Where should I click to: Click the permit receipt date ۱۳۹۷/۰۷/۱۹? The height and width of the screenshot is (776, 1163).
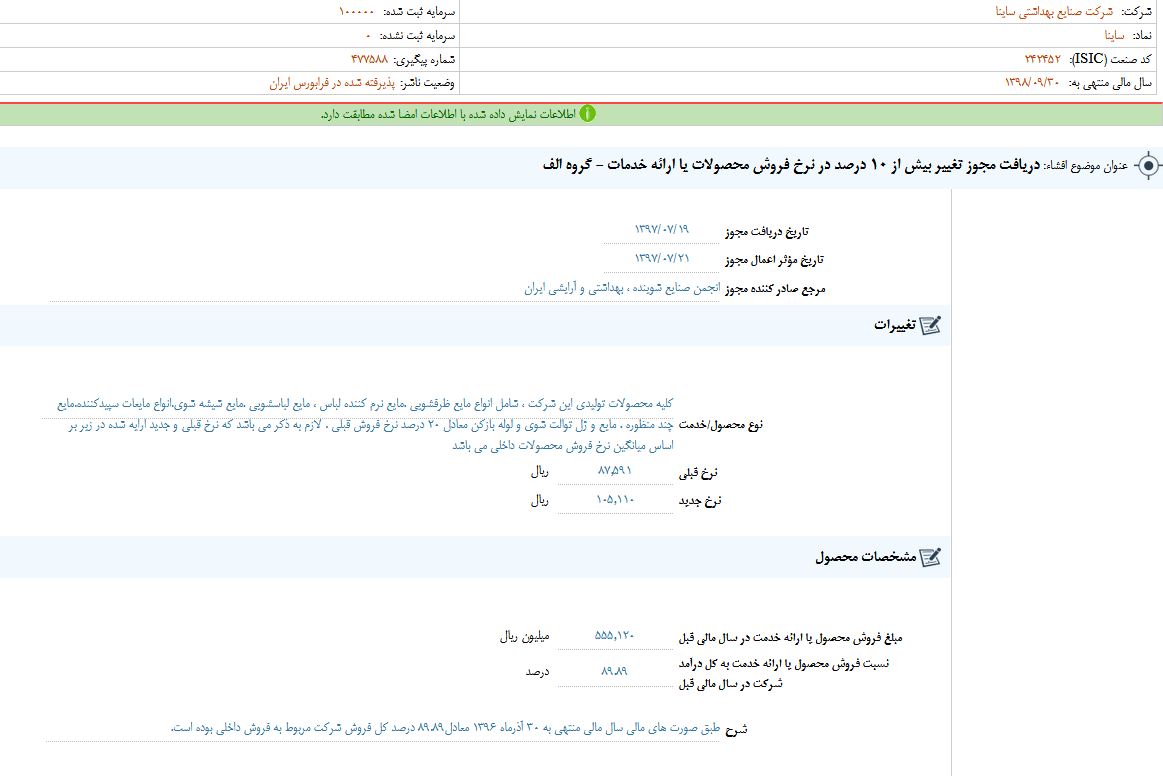tap(662, 229)
